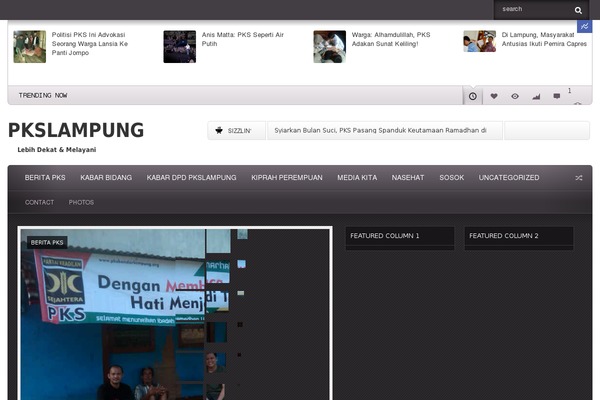Click the BERITA PKS tag on featured image
The height and width of the screenshot is (400, 600).
[47, 242]
